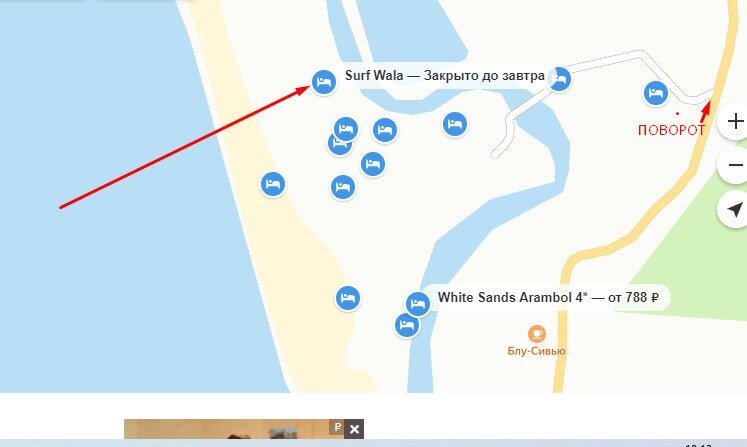The width and height of the screenshot is (747, 447).
Task: Select the hotel marker right of the Surf Wala label
Action: pyautogui.click(x=559, y=79)
